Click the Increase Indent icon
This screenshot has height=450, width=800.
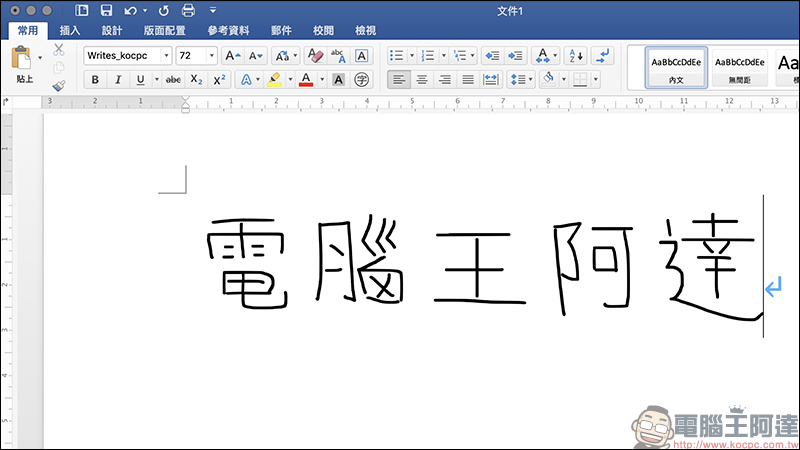pyautogui.click(x=515, y=56)
